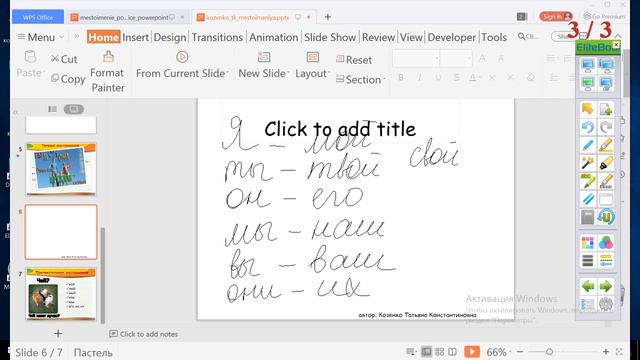Select the blue line drawing tool
640x360 pixels.
tap(588, 199)
